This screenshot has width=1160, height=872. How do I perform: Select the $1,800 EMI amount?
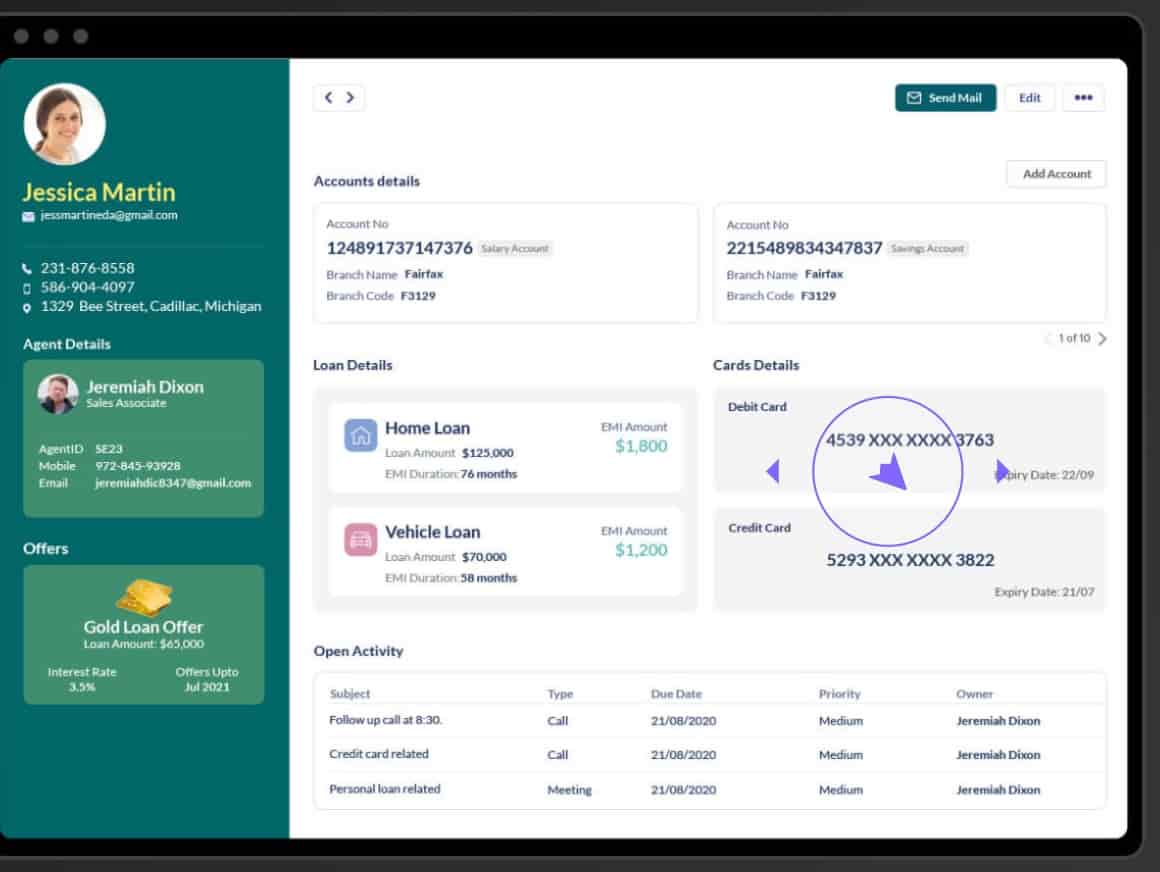pos(641,446)
